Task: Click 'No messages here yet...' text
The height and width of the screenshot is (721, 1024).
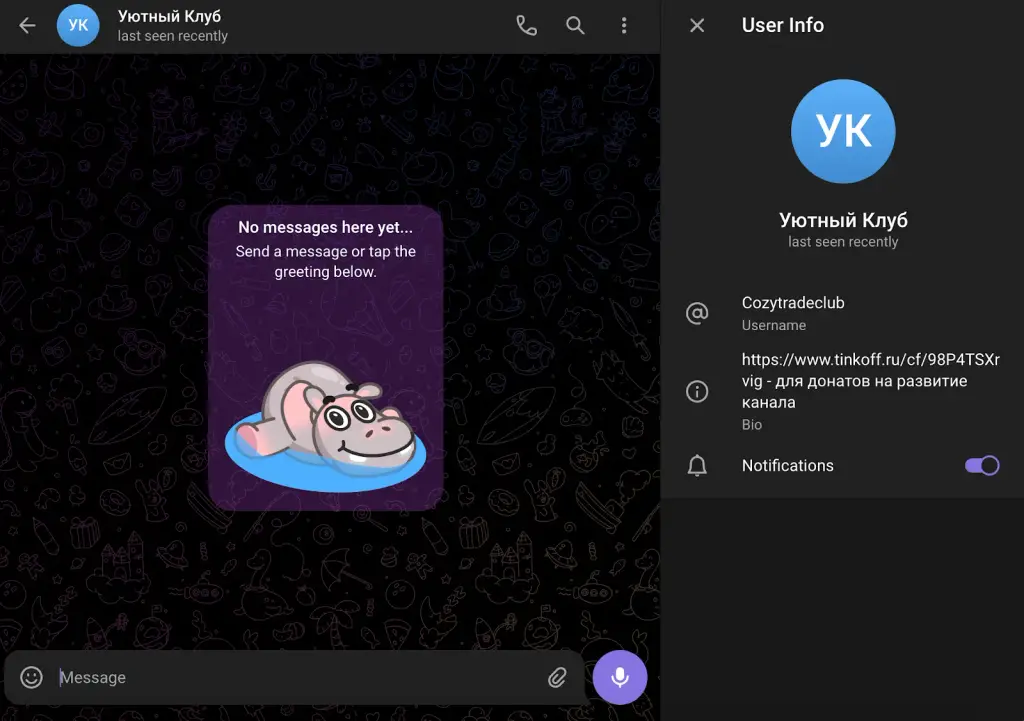Action: (x=325, y=227)
